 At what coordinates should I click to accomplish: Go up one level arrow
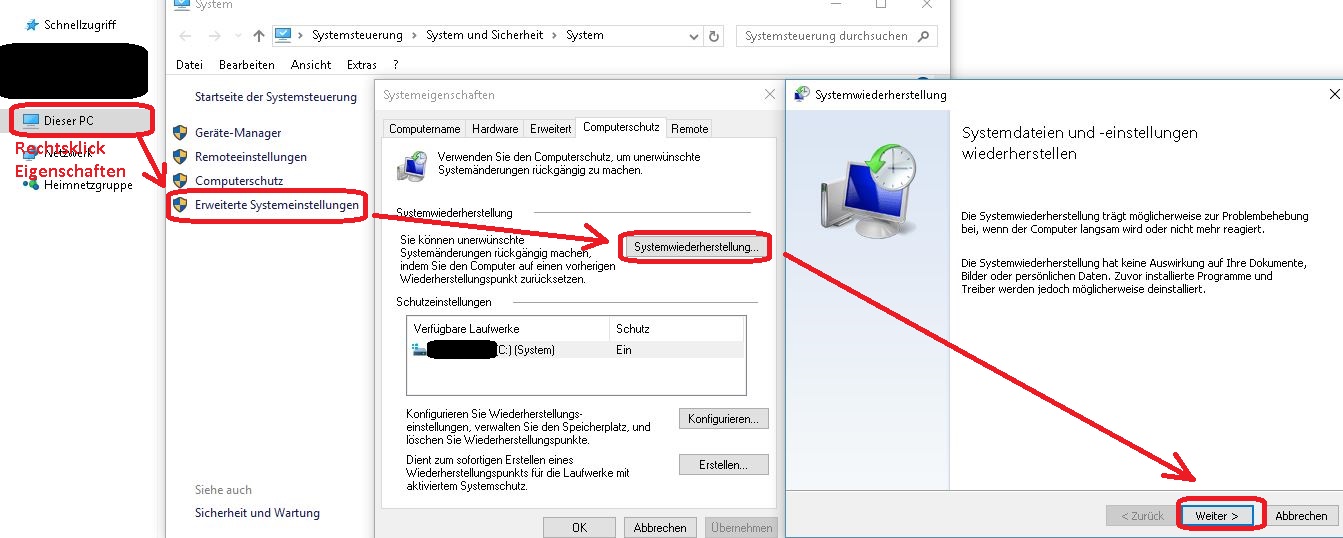(259, 36)
